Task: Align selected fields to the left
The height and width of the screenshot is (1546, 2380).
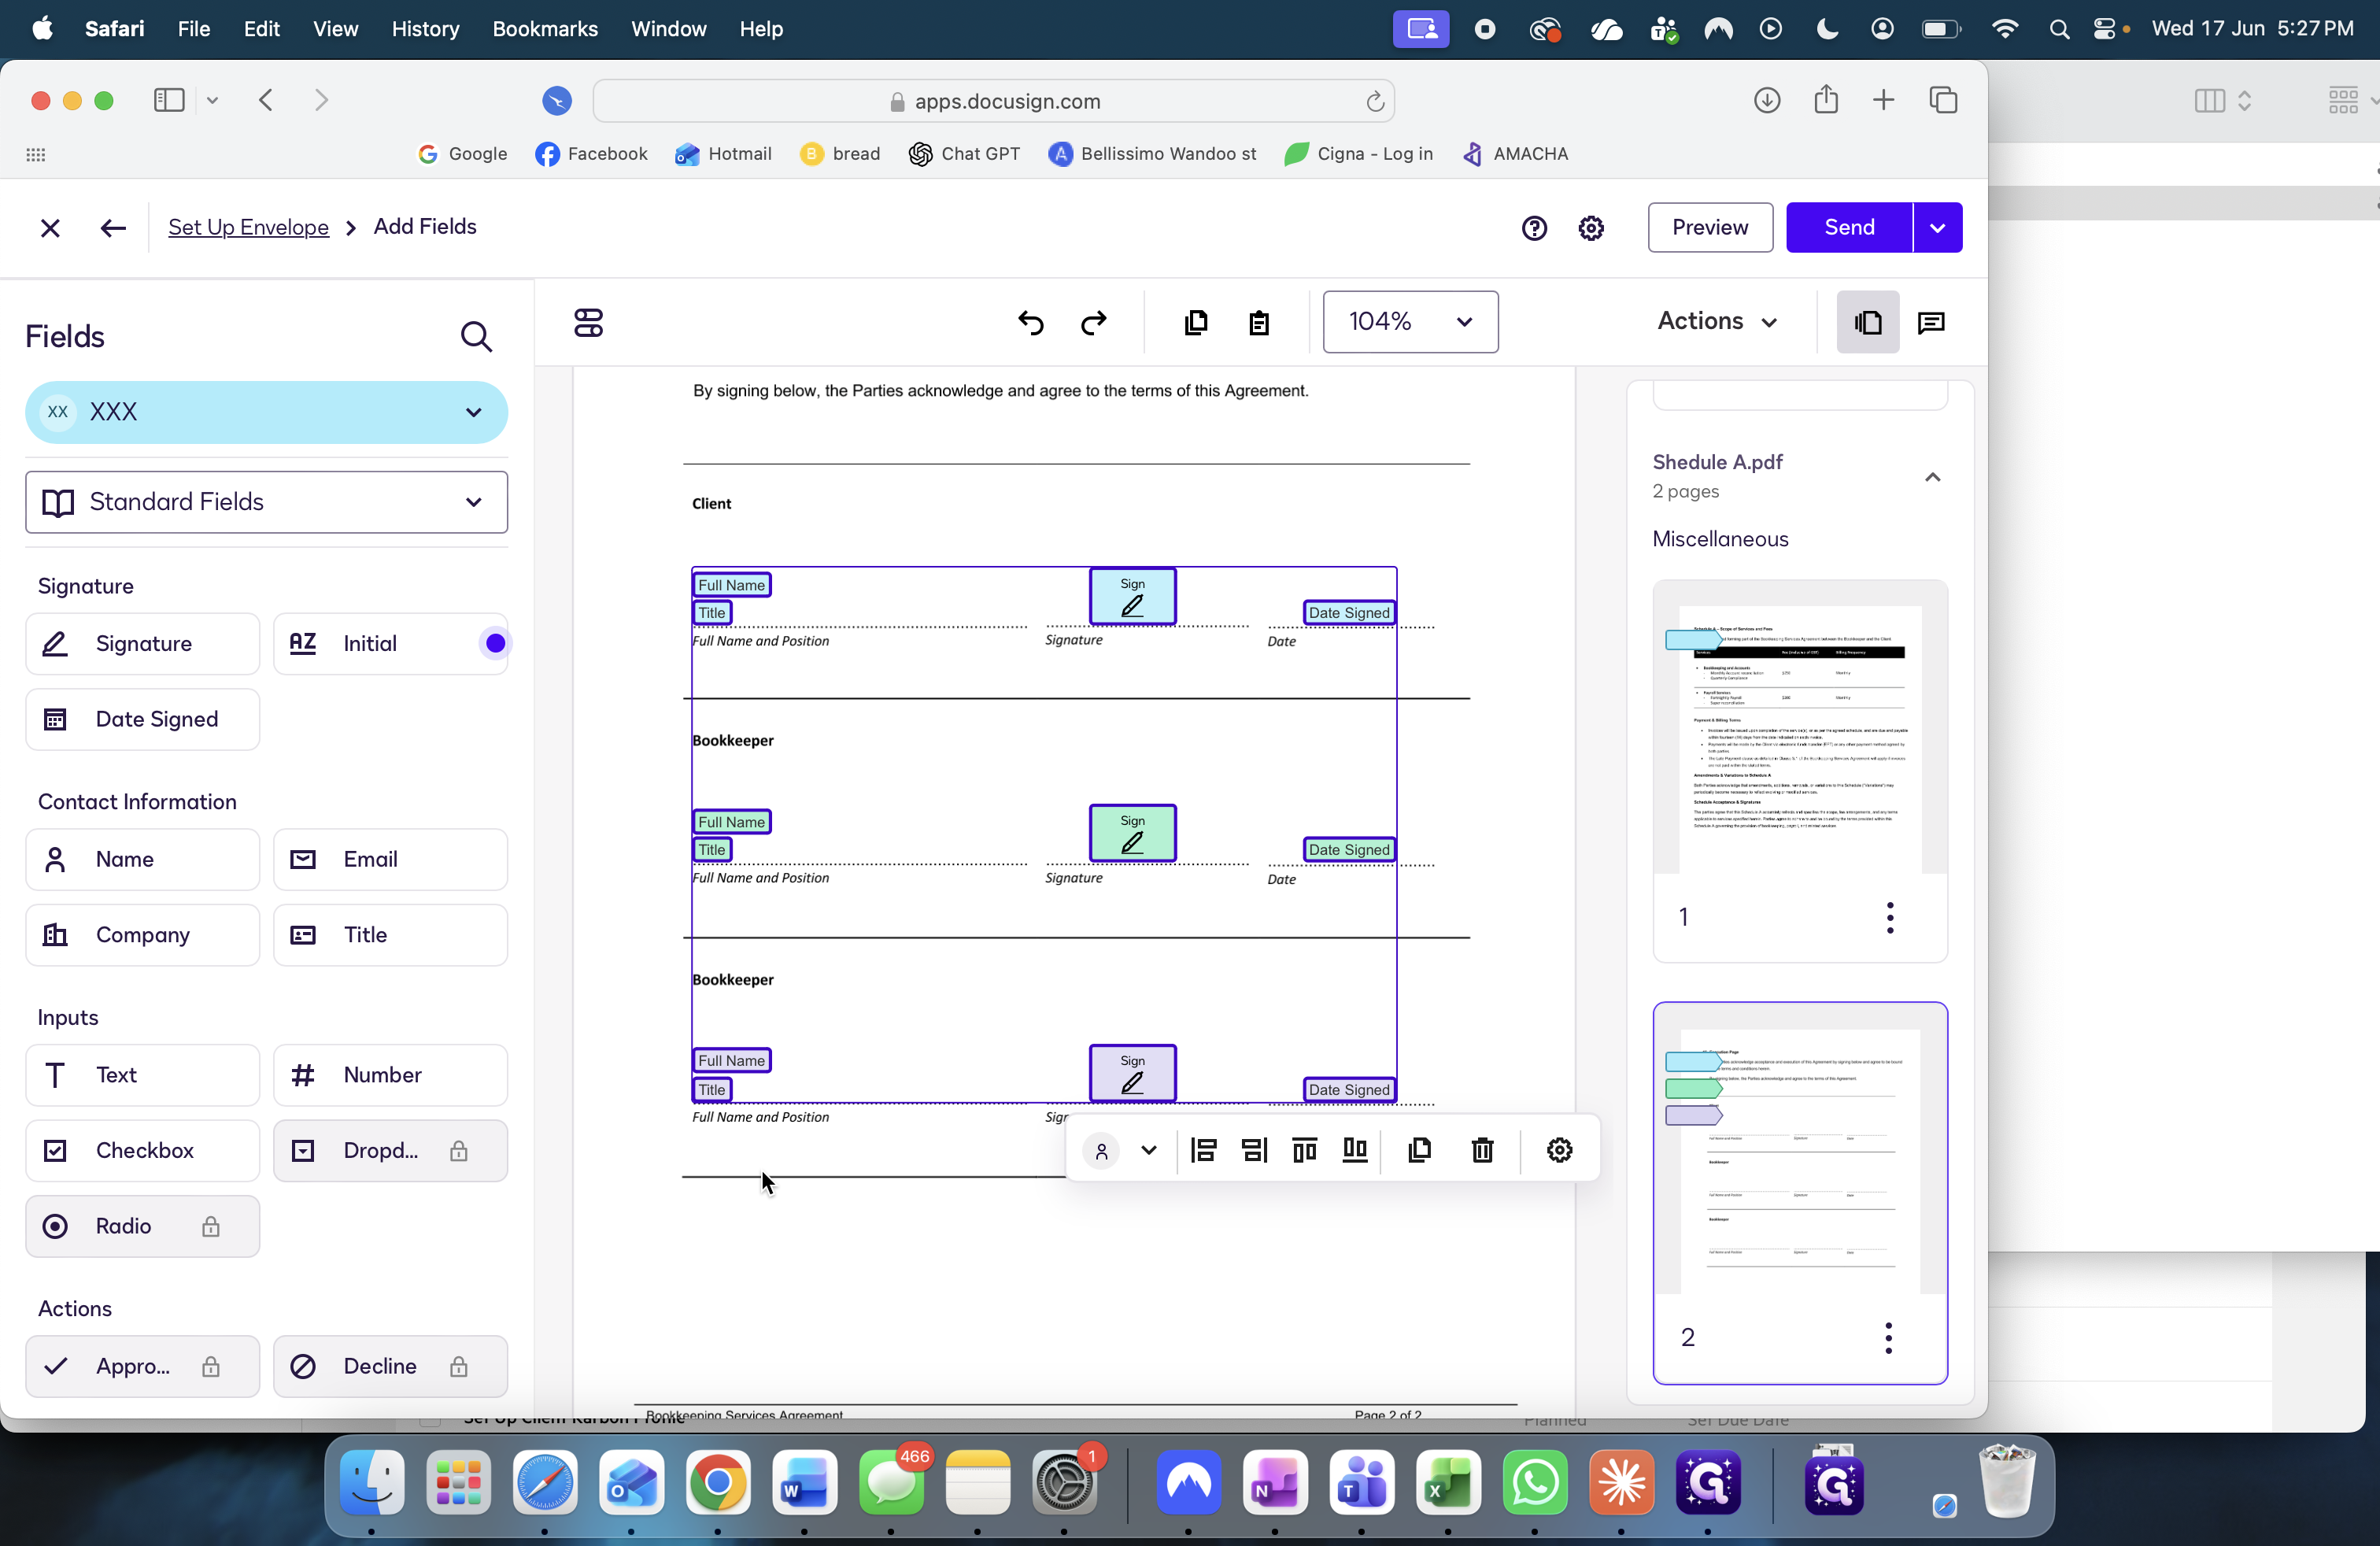Action: coord(1204,1150)
